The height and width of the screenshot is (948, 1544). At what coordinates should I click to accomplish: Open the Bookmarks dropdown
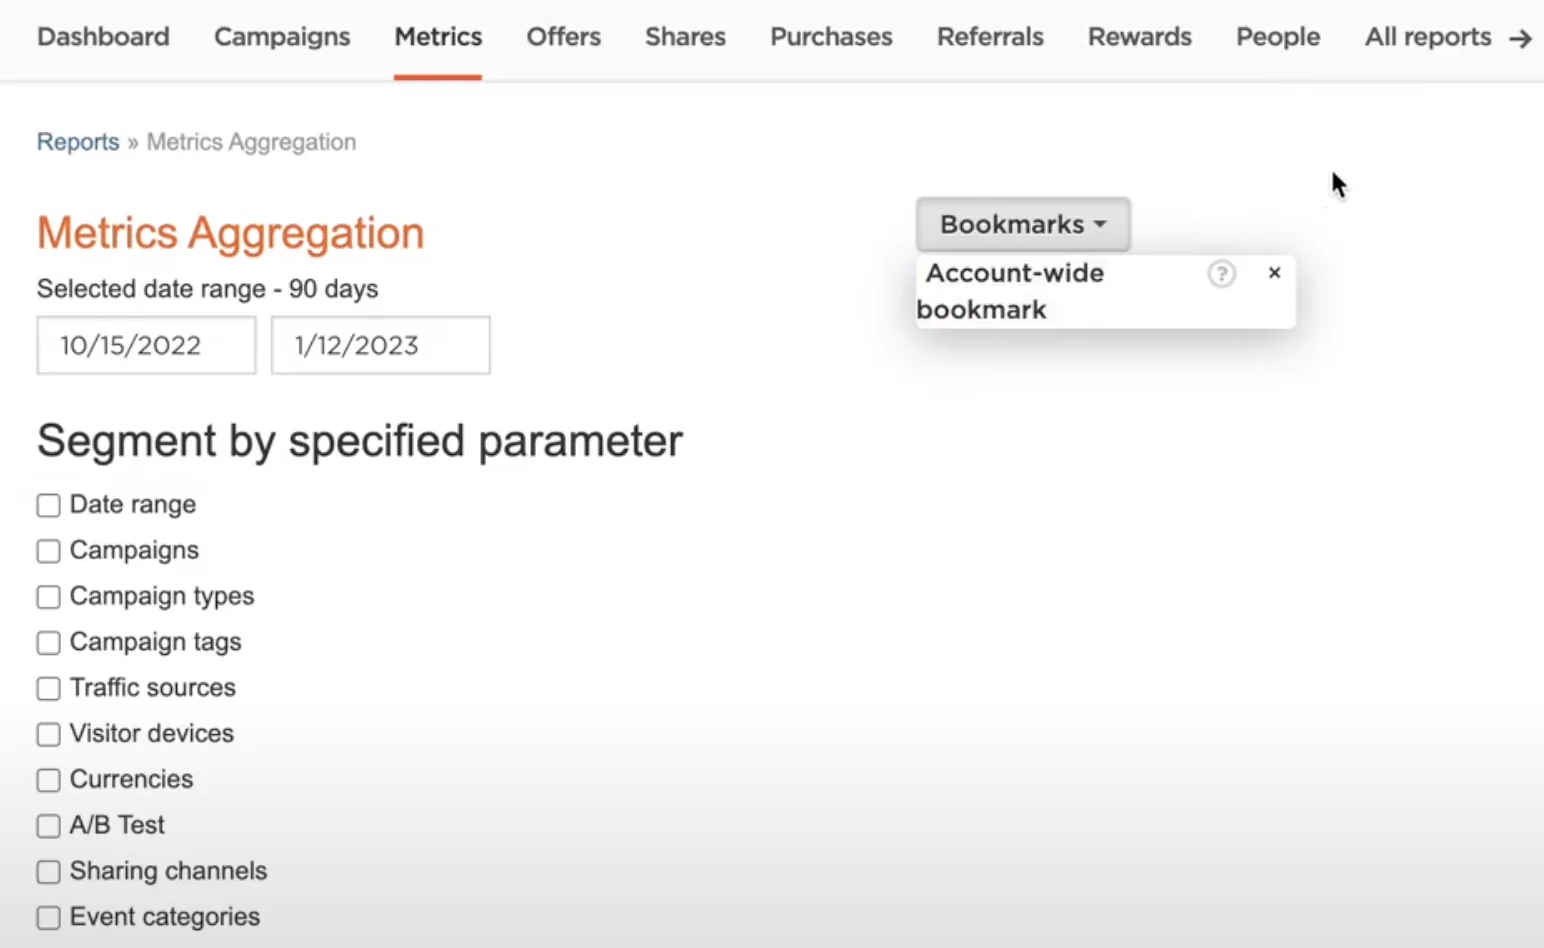1023,224
